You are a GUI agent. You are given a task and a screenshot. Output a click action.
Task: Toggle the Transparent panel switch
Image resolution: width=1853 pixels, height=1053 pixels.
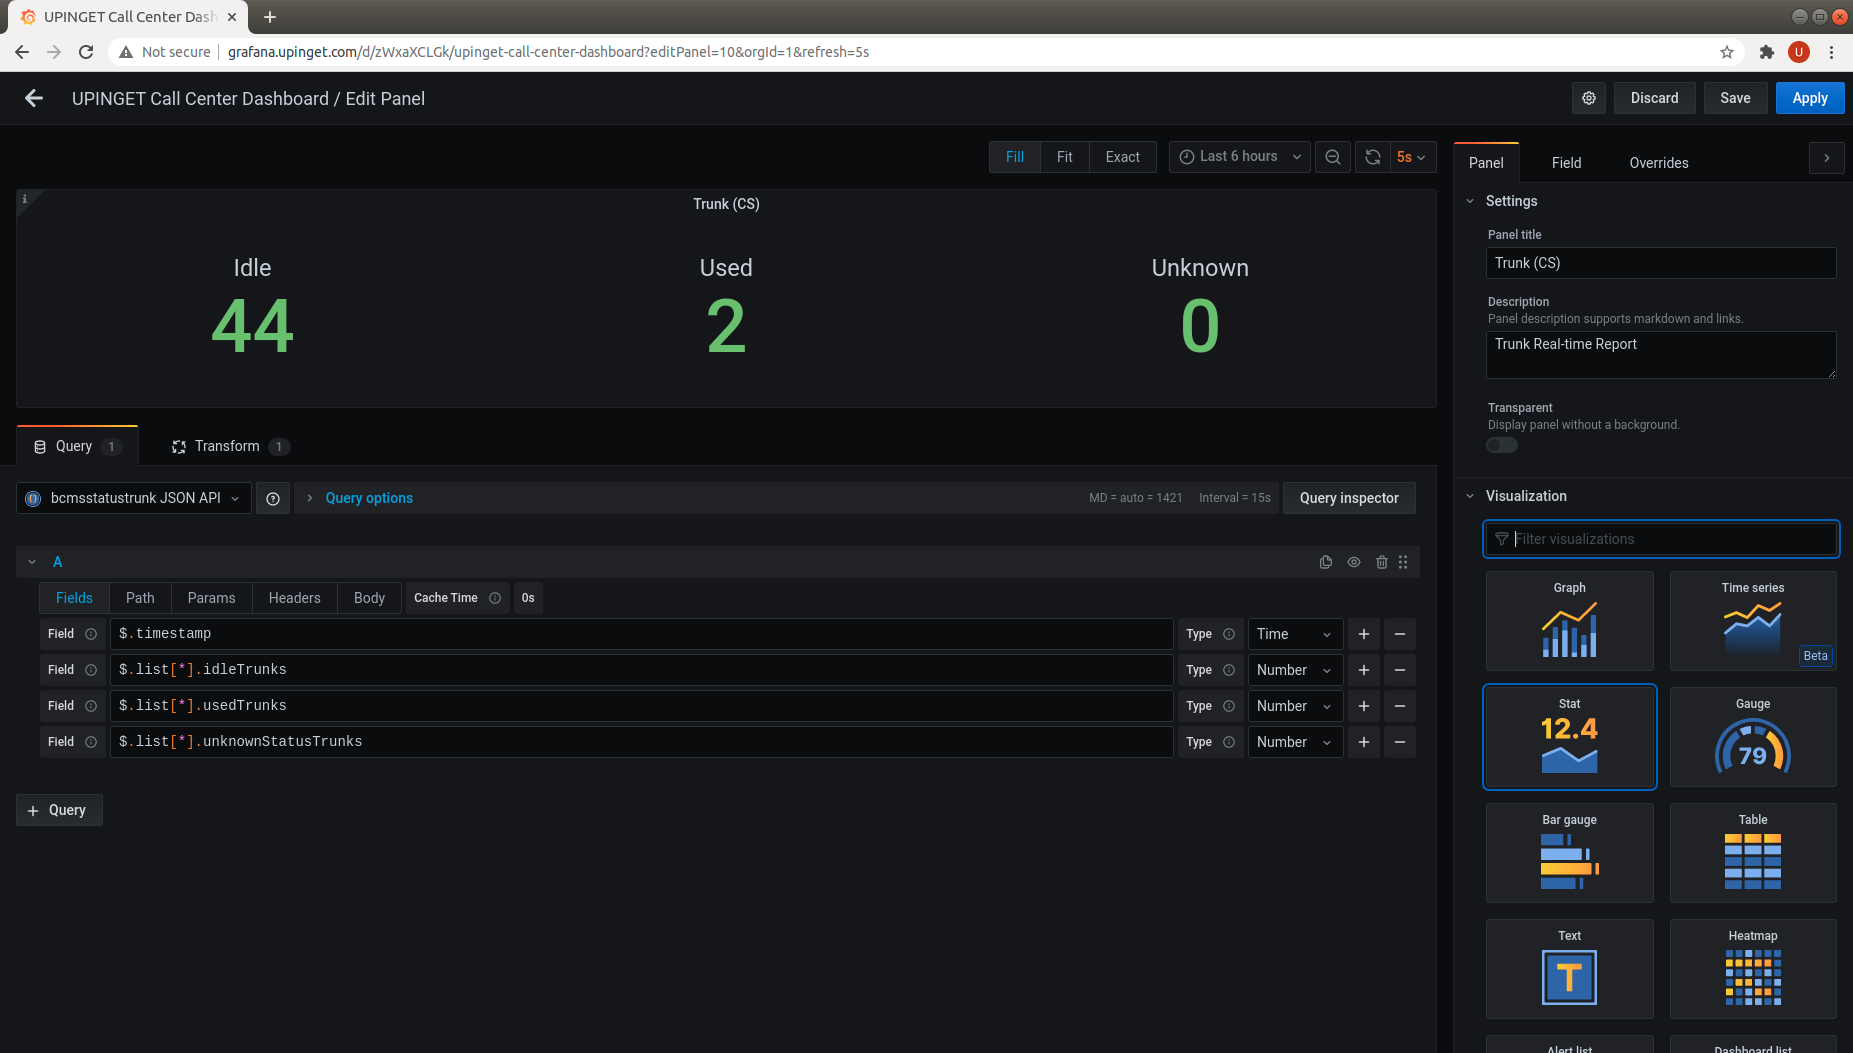pos(1502,445)
